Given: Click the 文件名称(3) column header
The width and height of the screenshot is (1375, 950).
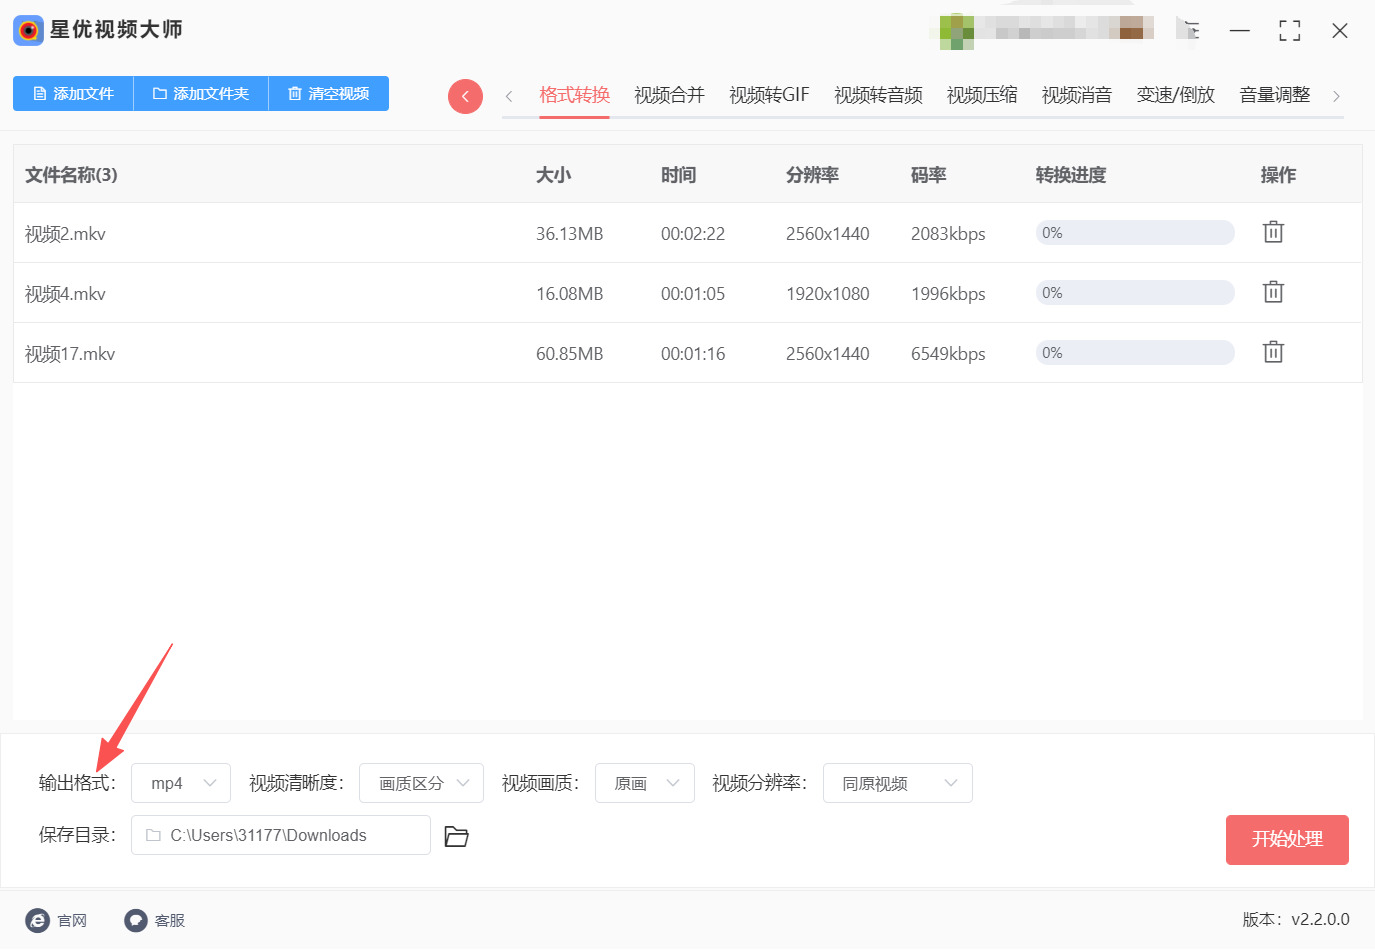Looking at the screenshot, I should (x=71, y=175).
